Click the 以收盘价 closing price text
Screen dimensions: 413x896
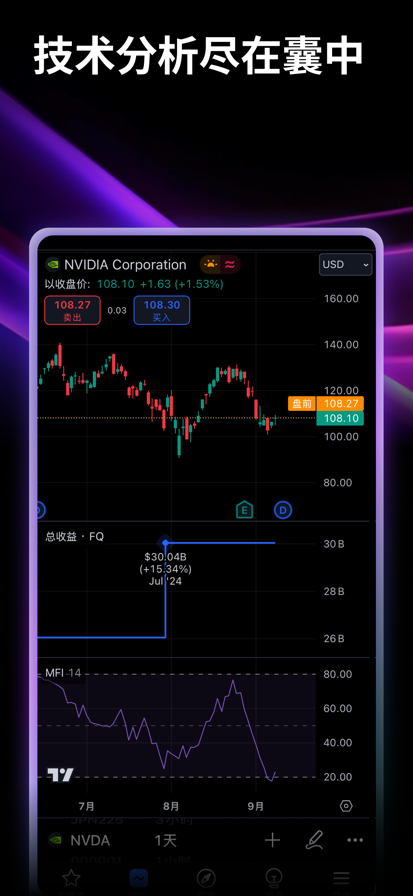69,284
